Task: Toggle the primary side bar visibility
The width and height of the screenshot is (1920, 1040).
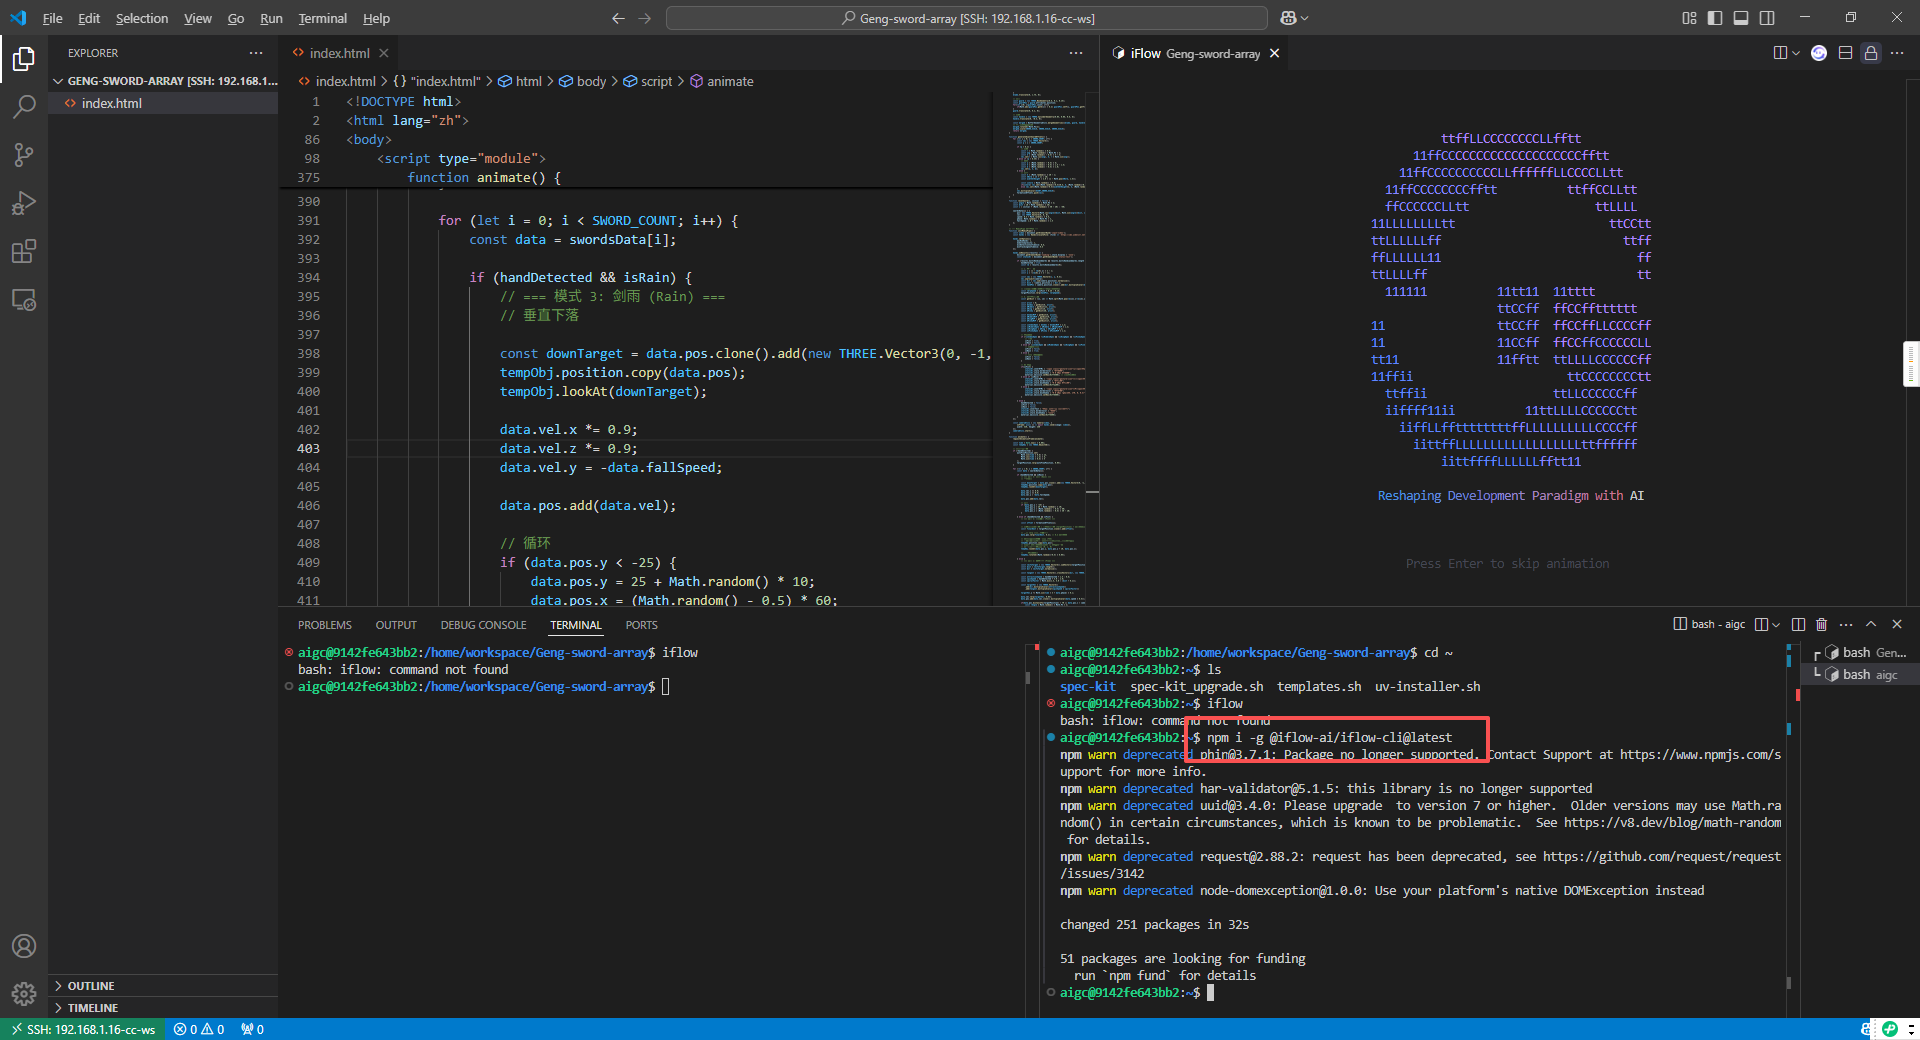Action: (x=1715, y=18)
